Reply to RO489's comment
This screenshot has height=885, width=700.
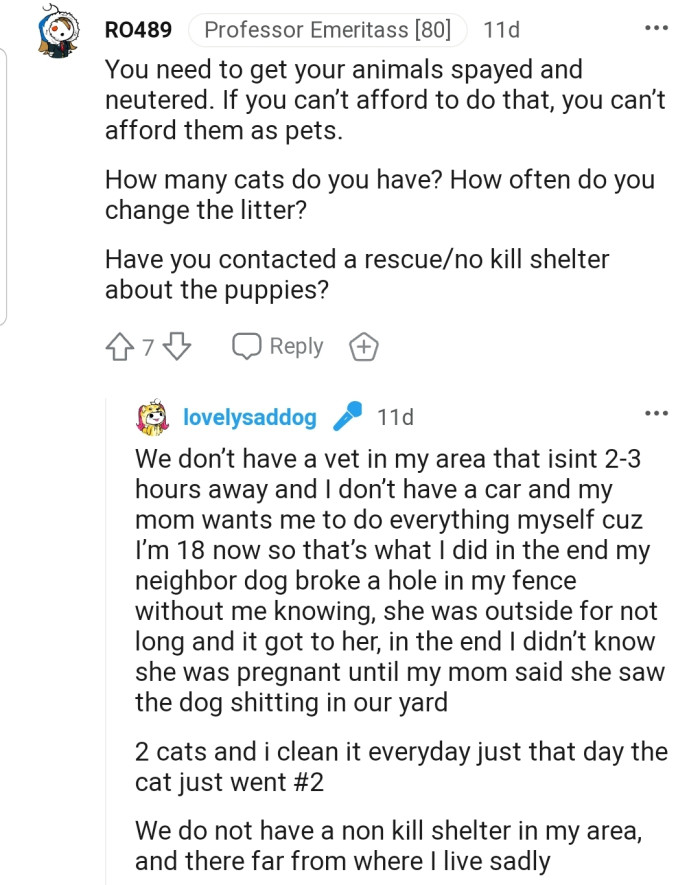pyautogui.click(x=278, y=346)
